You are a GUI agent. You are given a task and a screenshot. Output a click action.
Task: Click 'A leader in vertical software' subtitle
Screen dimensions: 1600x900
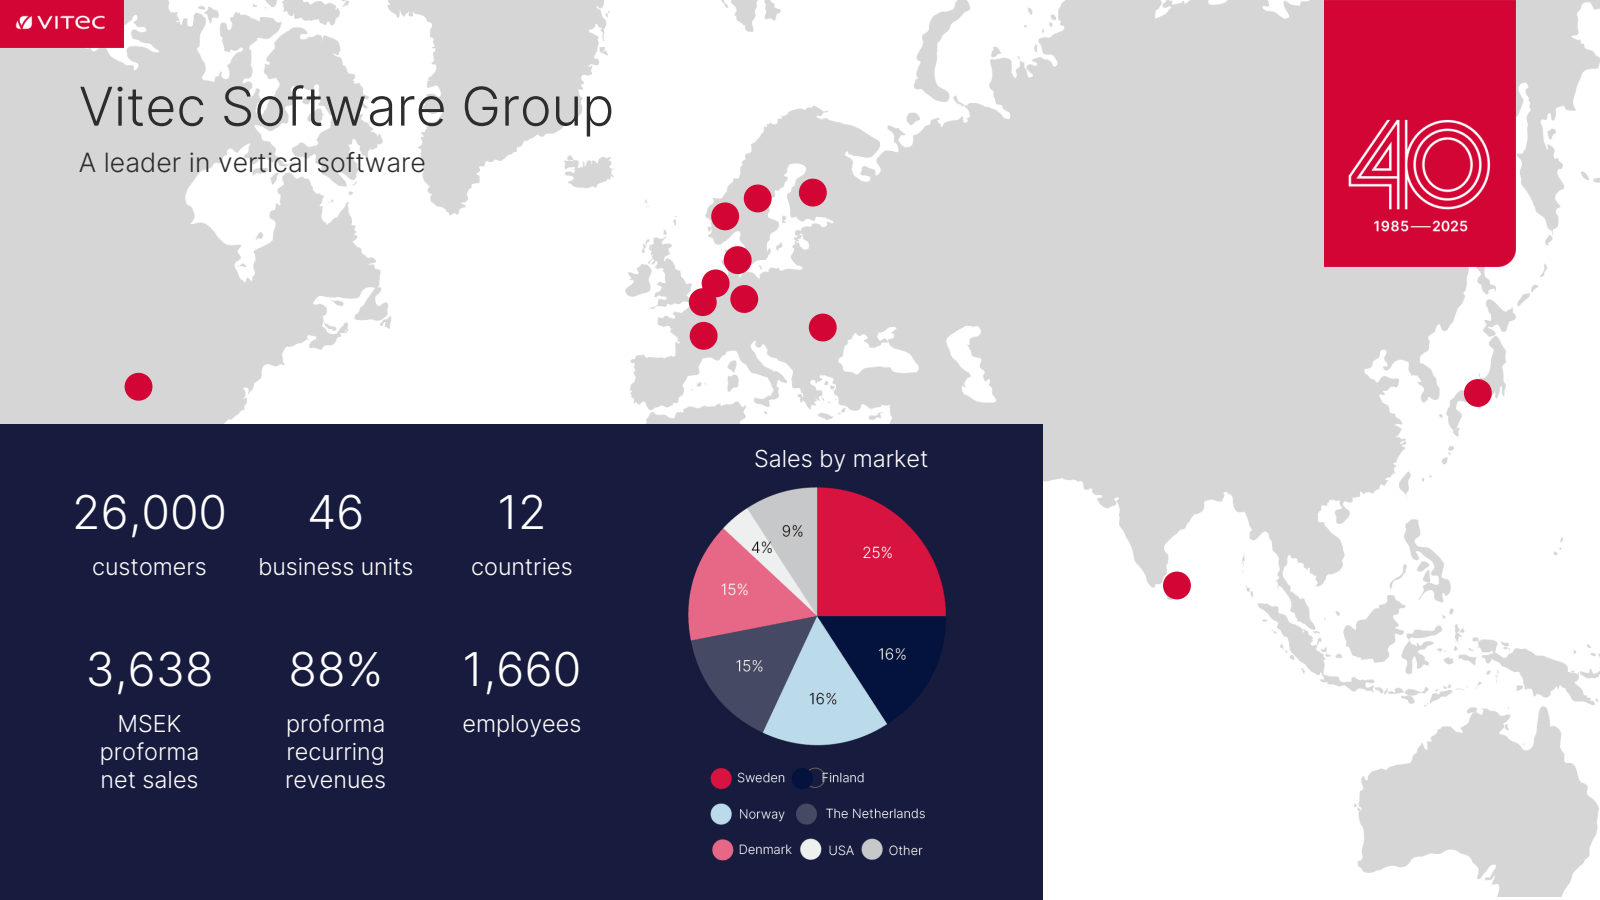(x=252, y=163)
